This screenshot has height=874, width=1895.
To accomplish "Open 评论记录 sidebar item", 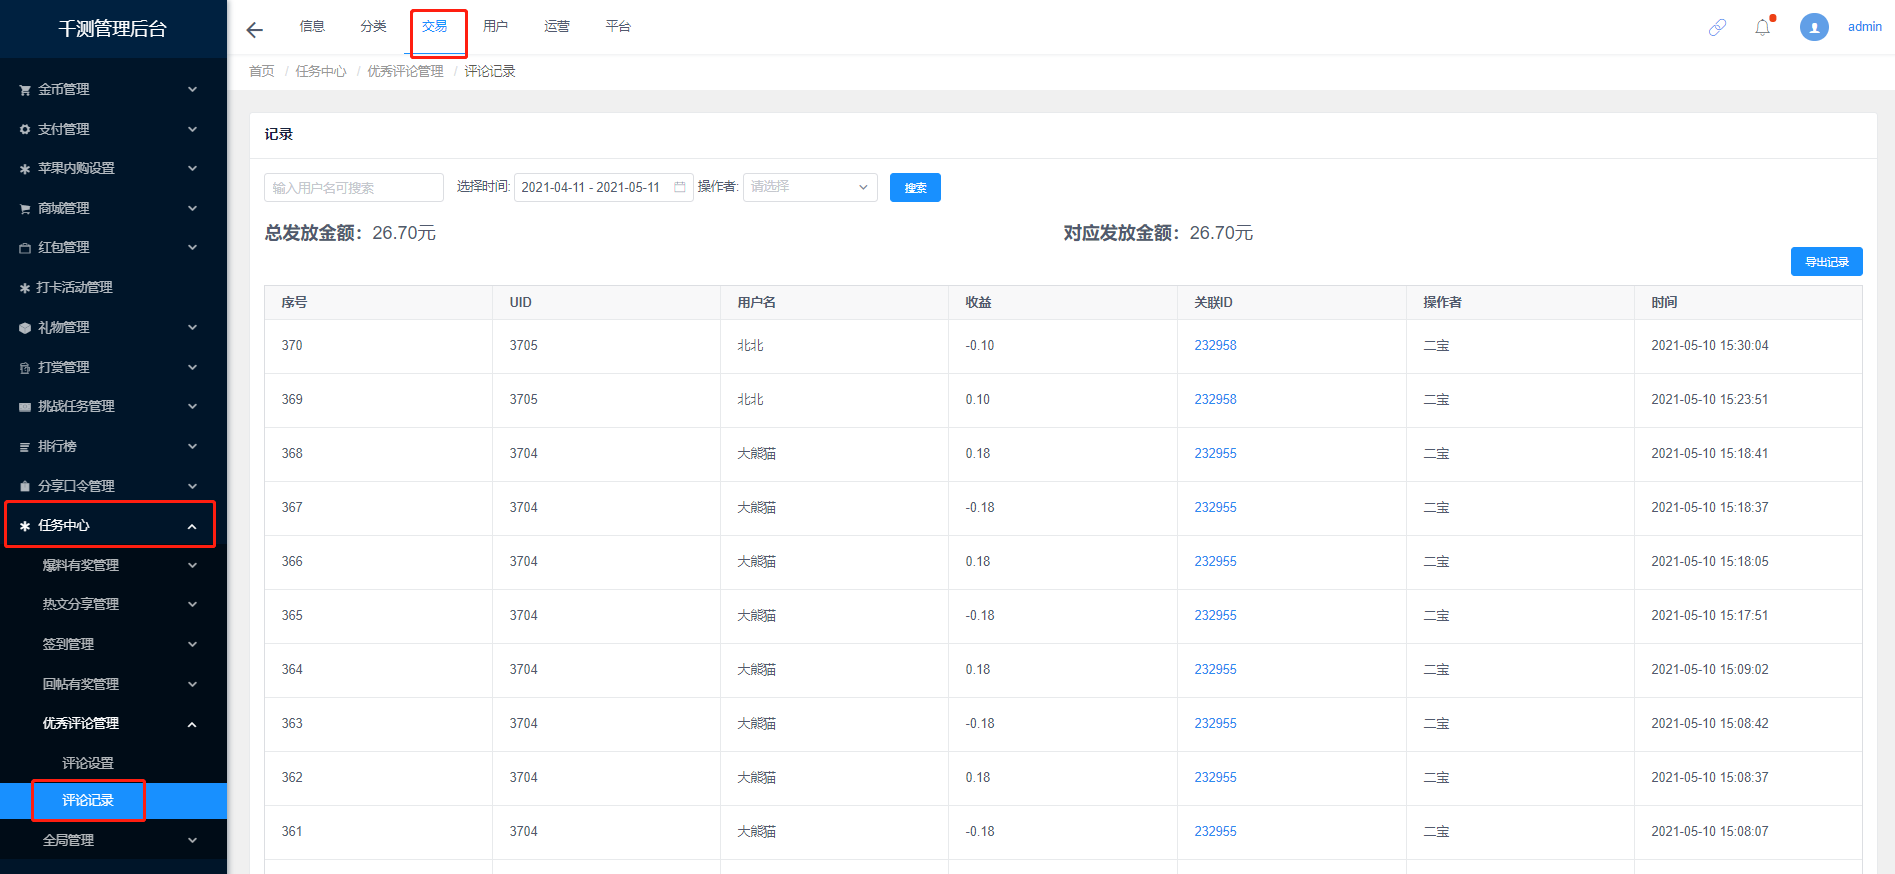I will pyautogui.click(x=88, y=800).
